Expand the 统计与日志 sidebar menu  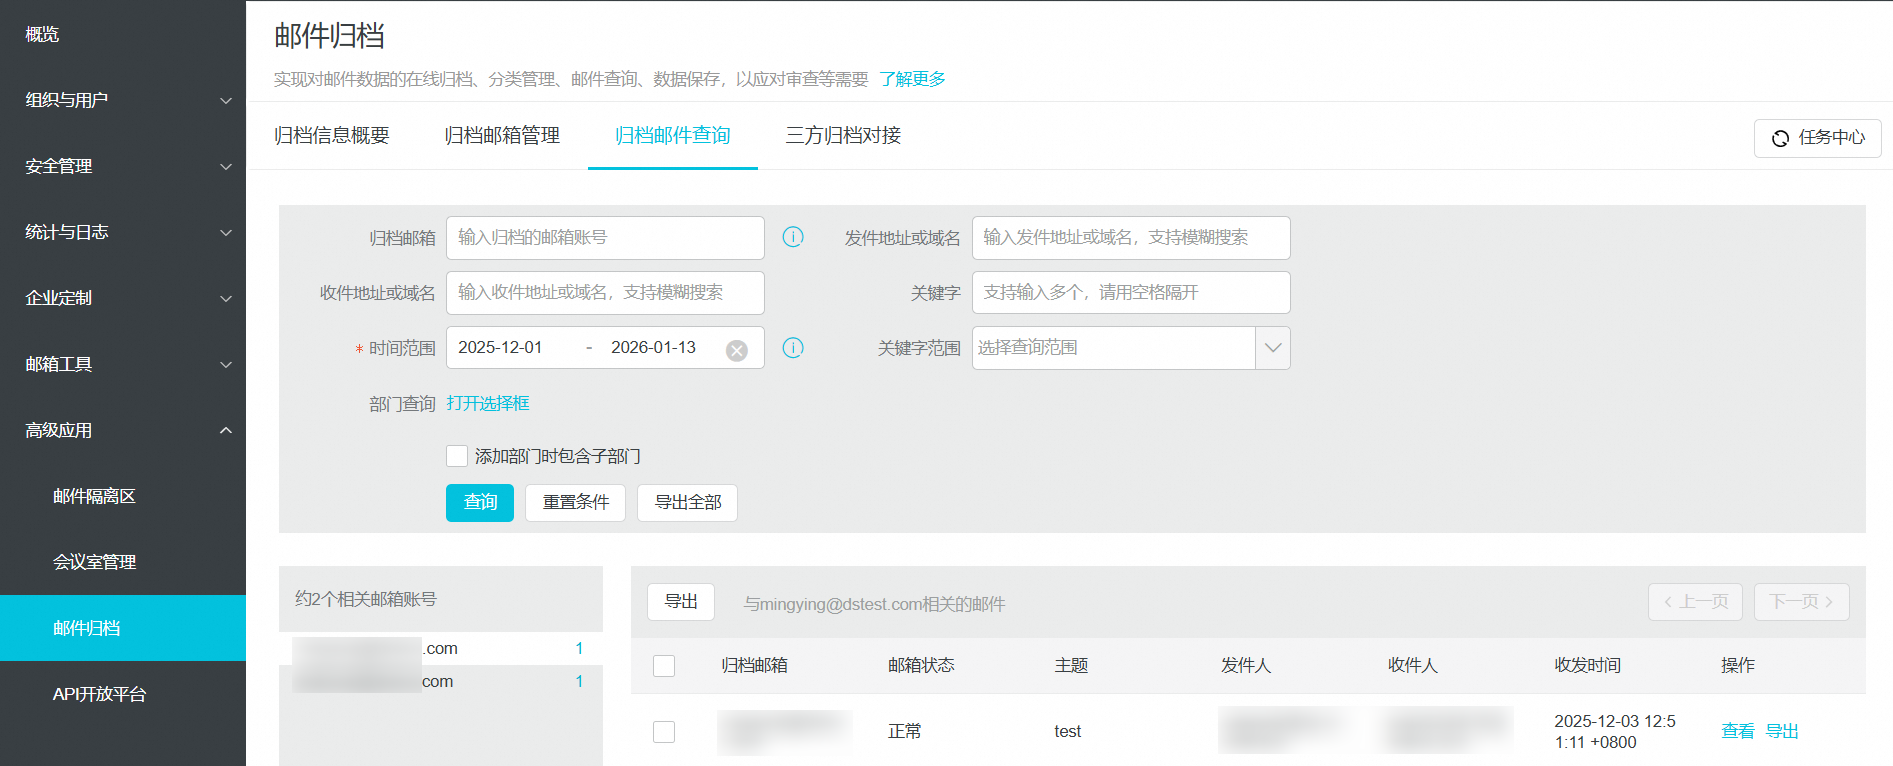(x=123, y=232)
